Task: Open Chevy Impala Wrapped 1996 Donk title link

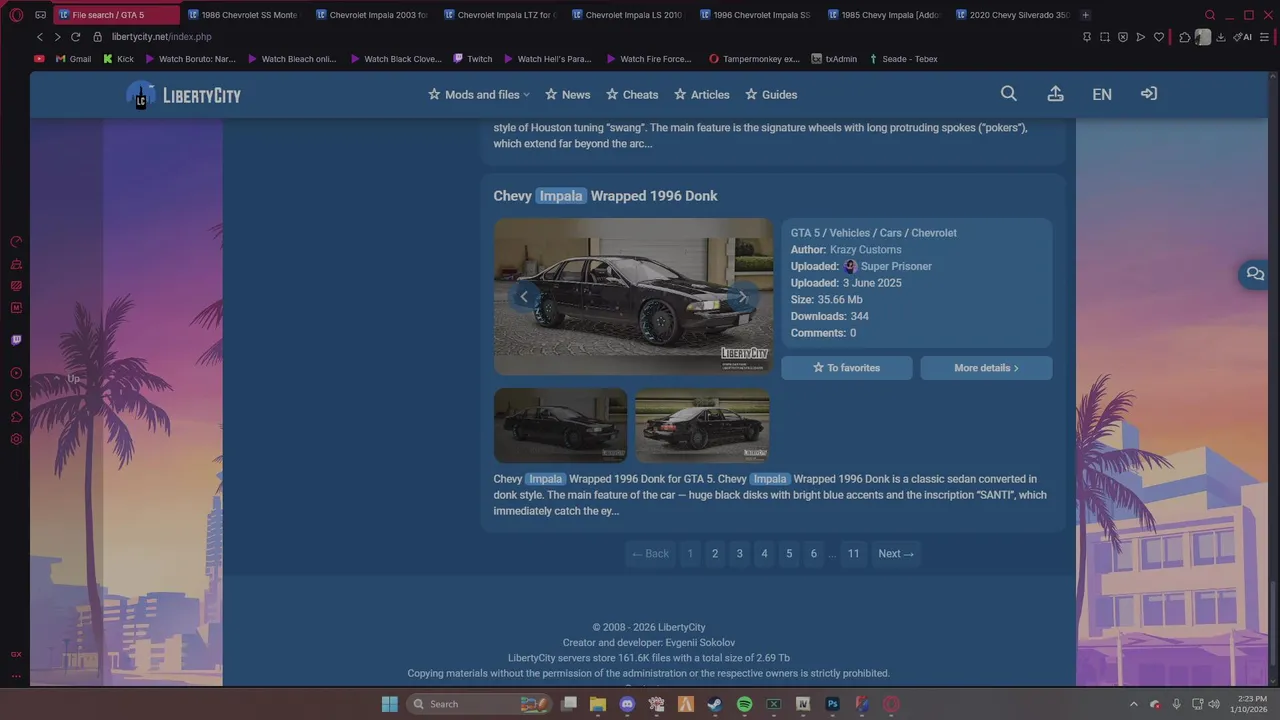Action: click(x=605, y=196)
